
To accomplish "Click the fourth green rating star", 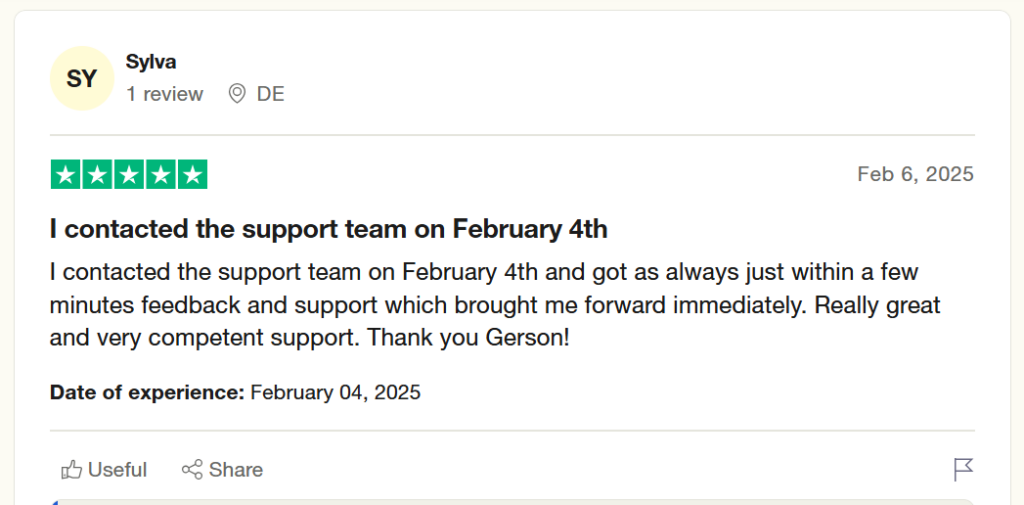I will click(160, 175).
